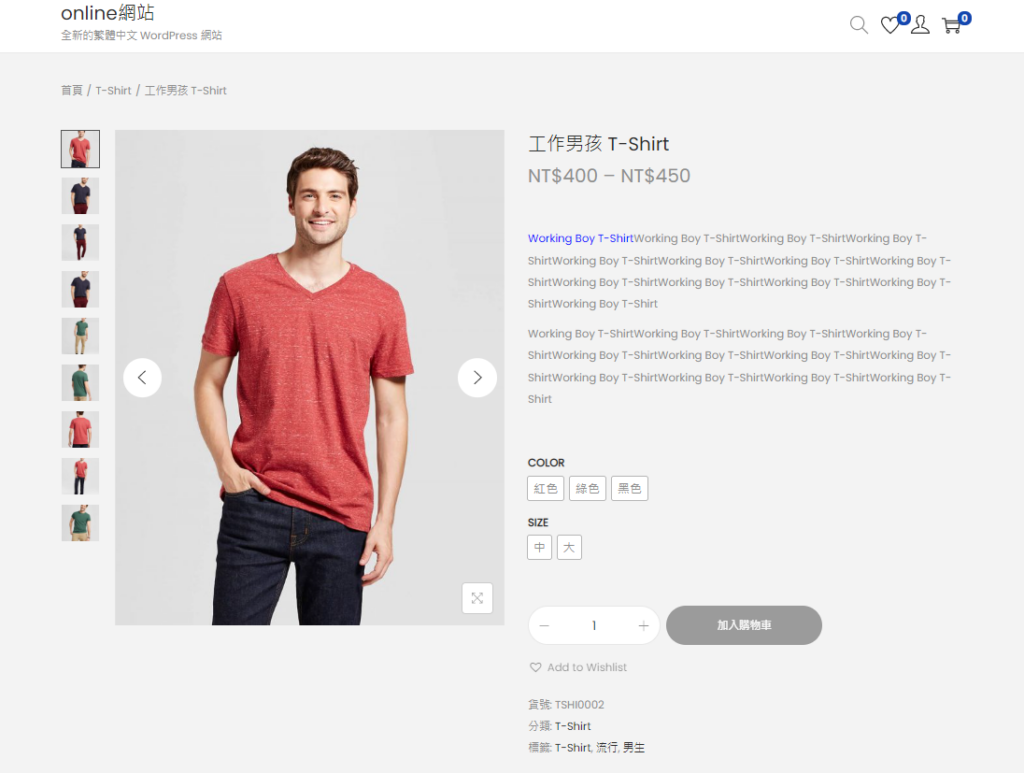
Task: Click heart icon beside Add to Wishlist
Action: 535,667
